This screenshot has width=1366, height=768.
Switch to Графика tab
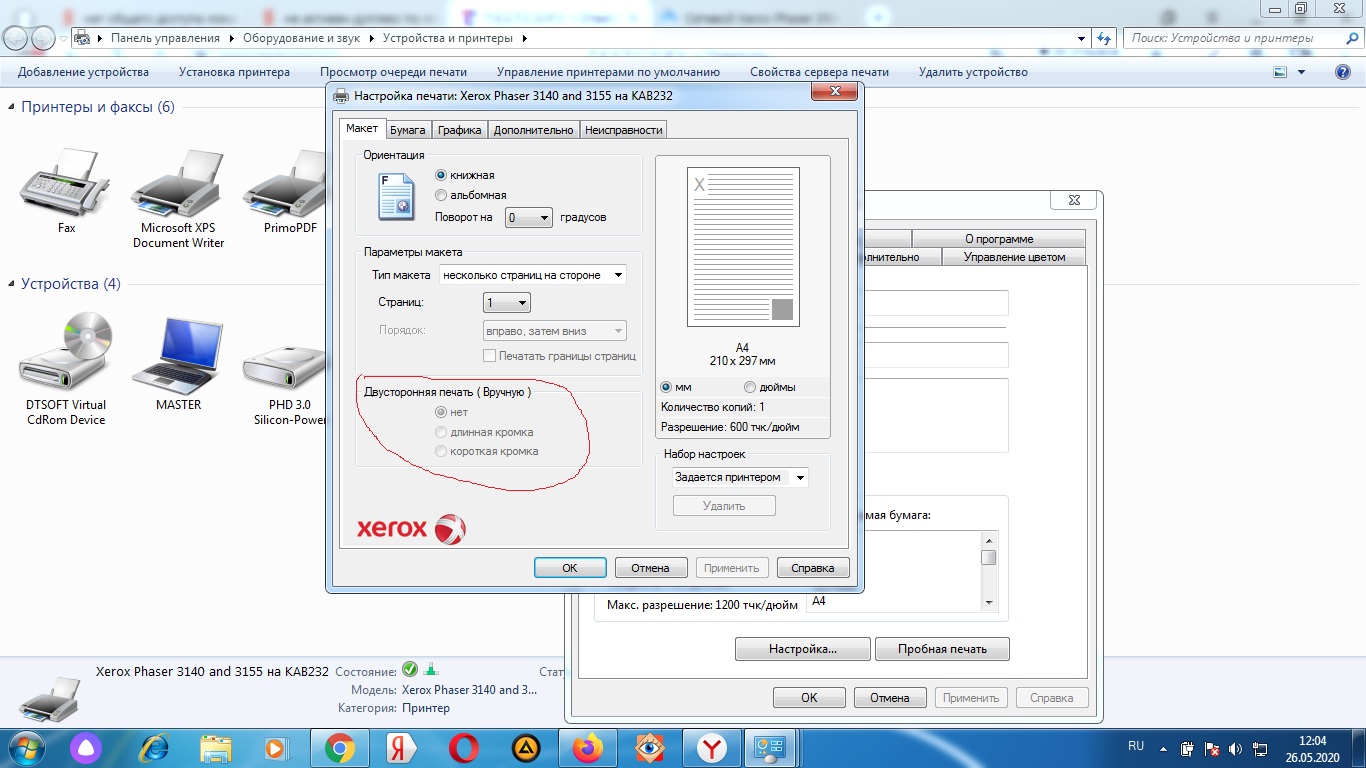(x=460, y=130)
